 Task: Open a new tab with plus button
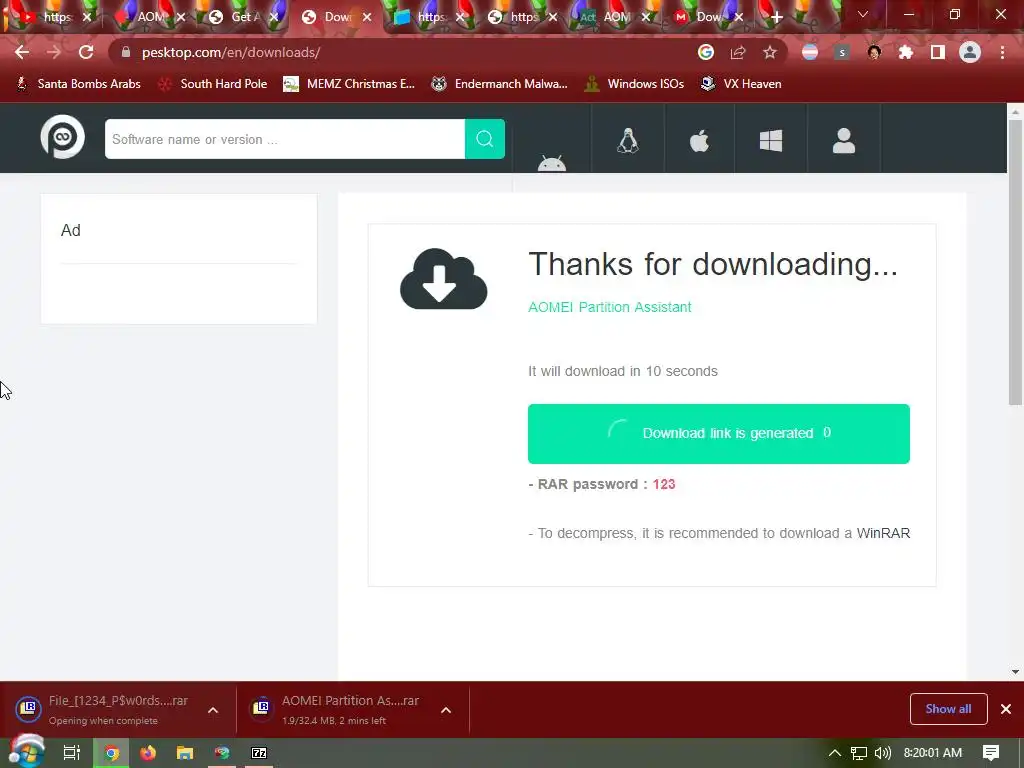[776, 17]
